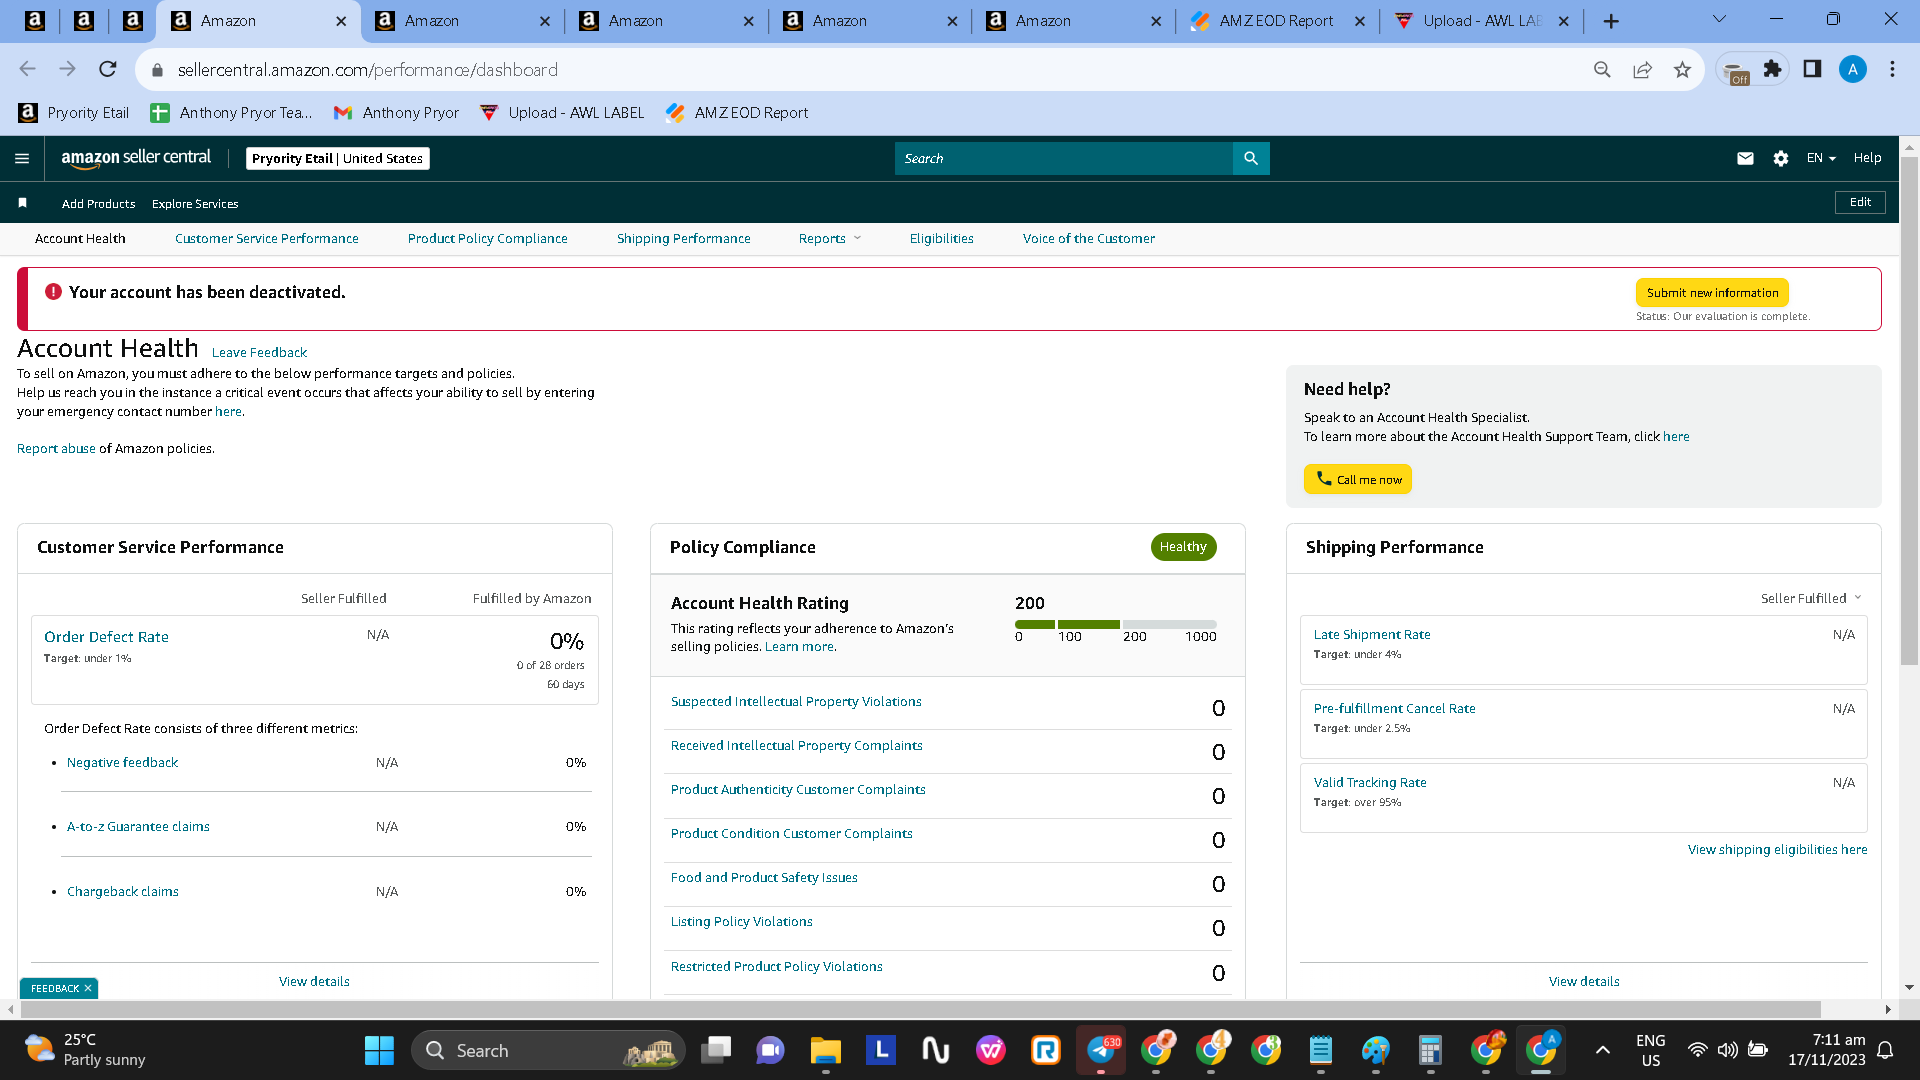This screenshot has height=1080, width=1920.
Task: Expand Seller Fulfilled dropdown in Shipping Performance
Action: click(1811, 598)
